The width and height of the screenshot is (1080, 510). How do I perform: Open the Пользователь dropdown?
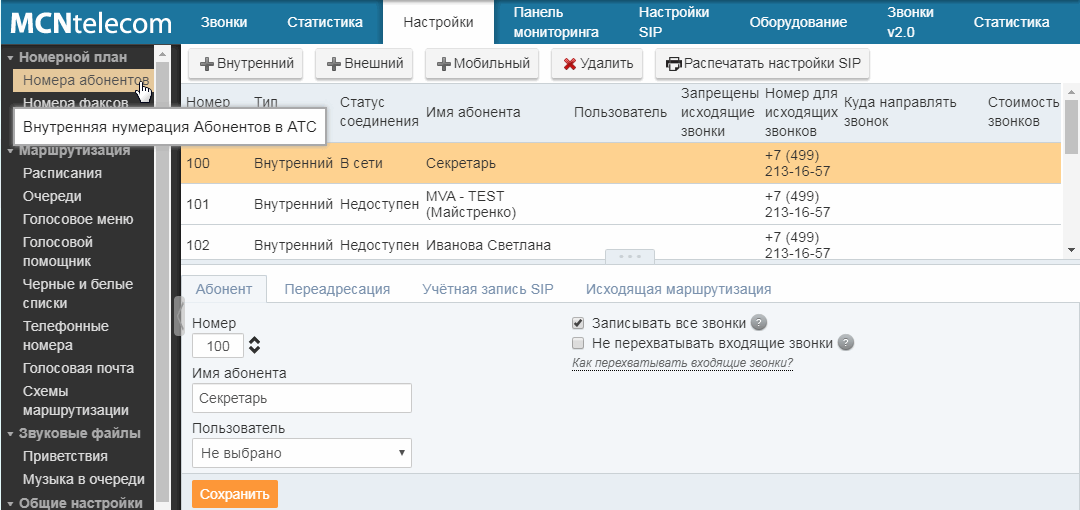(x=301, y=453)
